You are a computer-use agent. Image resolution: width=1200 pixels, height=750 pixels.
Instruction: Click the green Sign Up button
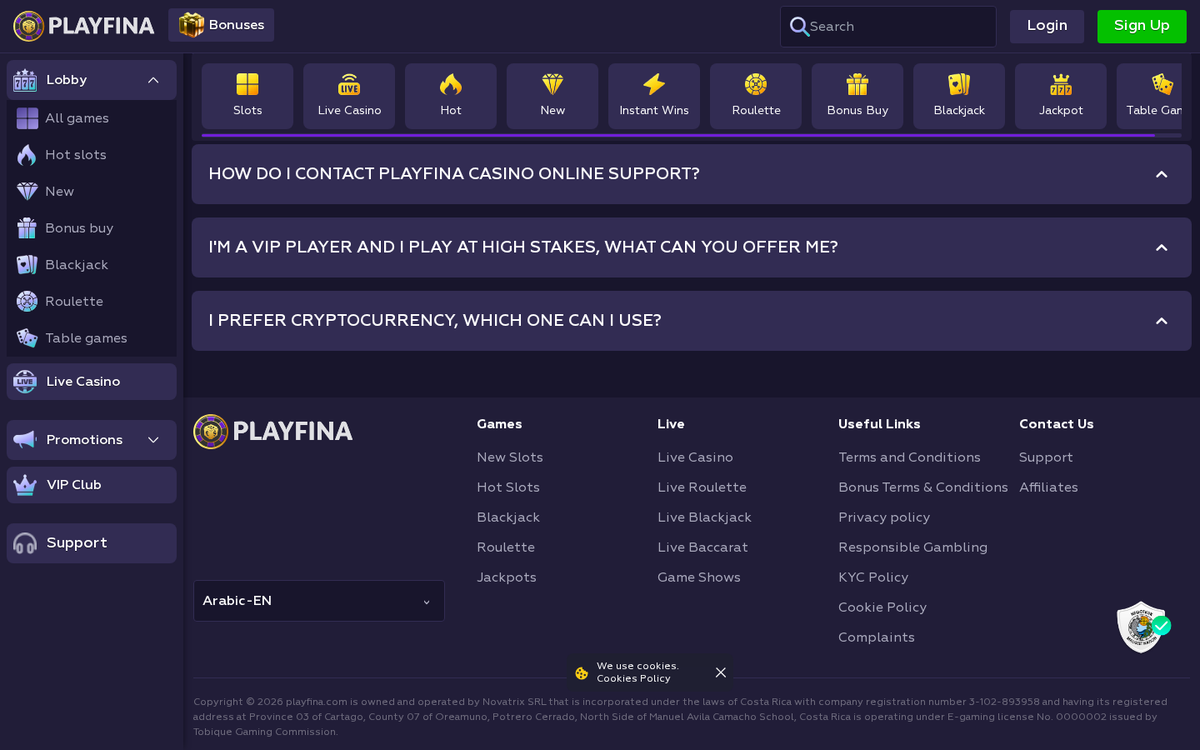pyautogui.click(x=1142, y=26)
